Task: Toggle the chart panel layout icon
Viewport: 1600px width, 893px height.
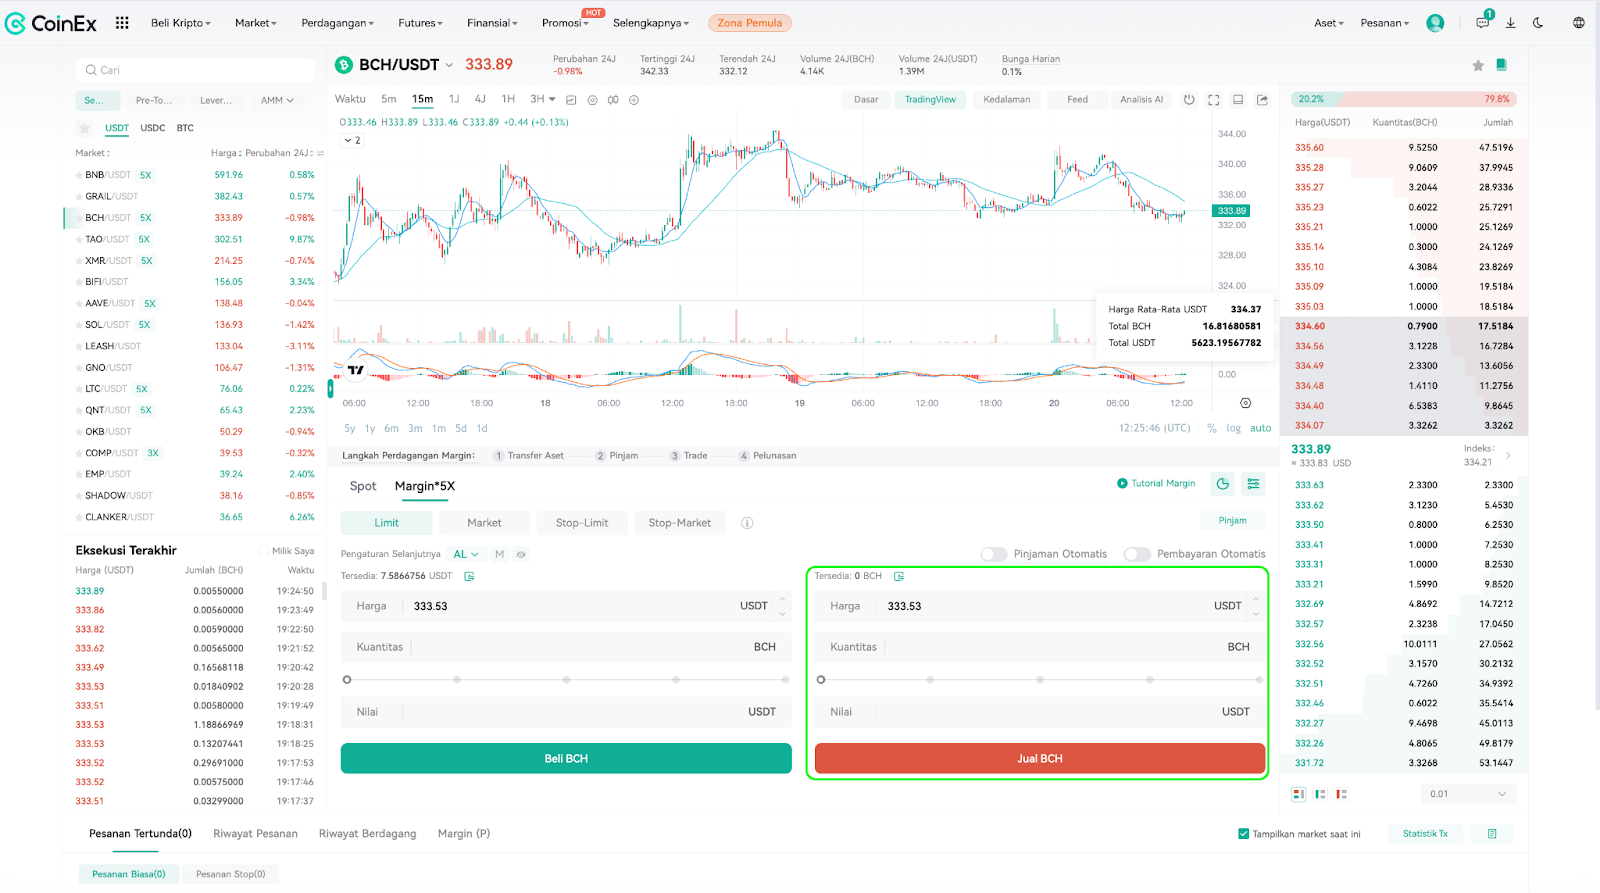Action: tap(1238, 100)
